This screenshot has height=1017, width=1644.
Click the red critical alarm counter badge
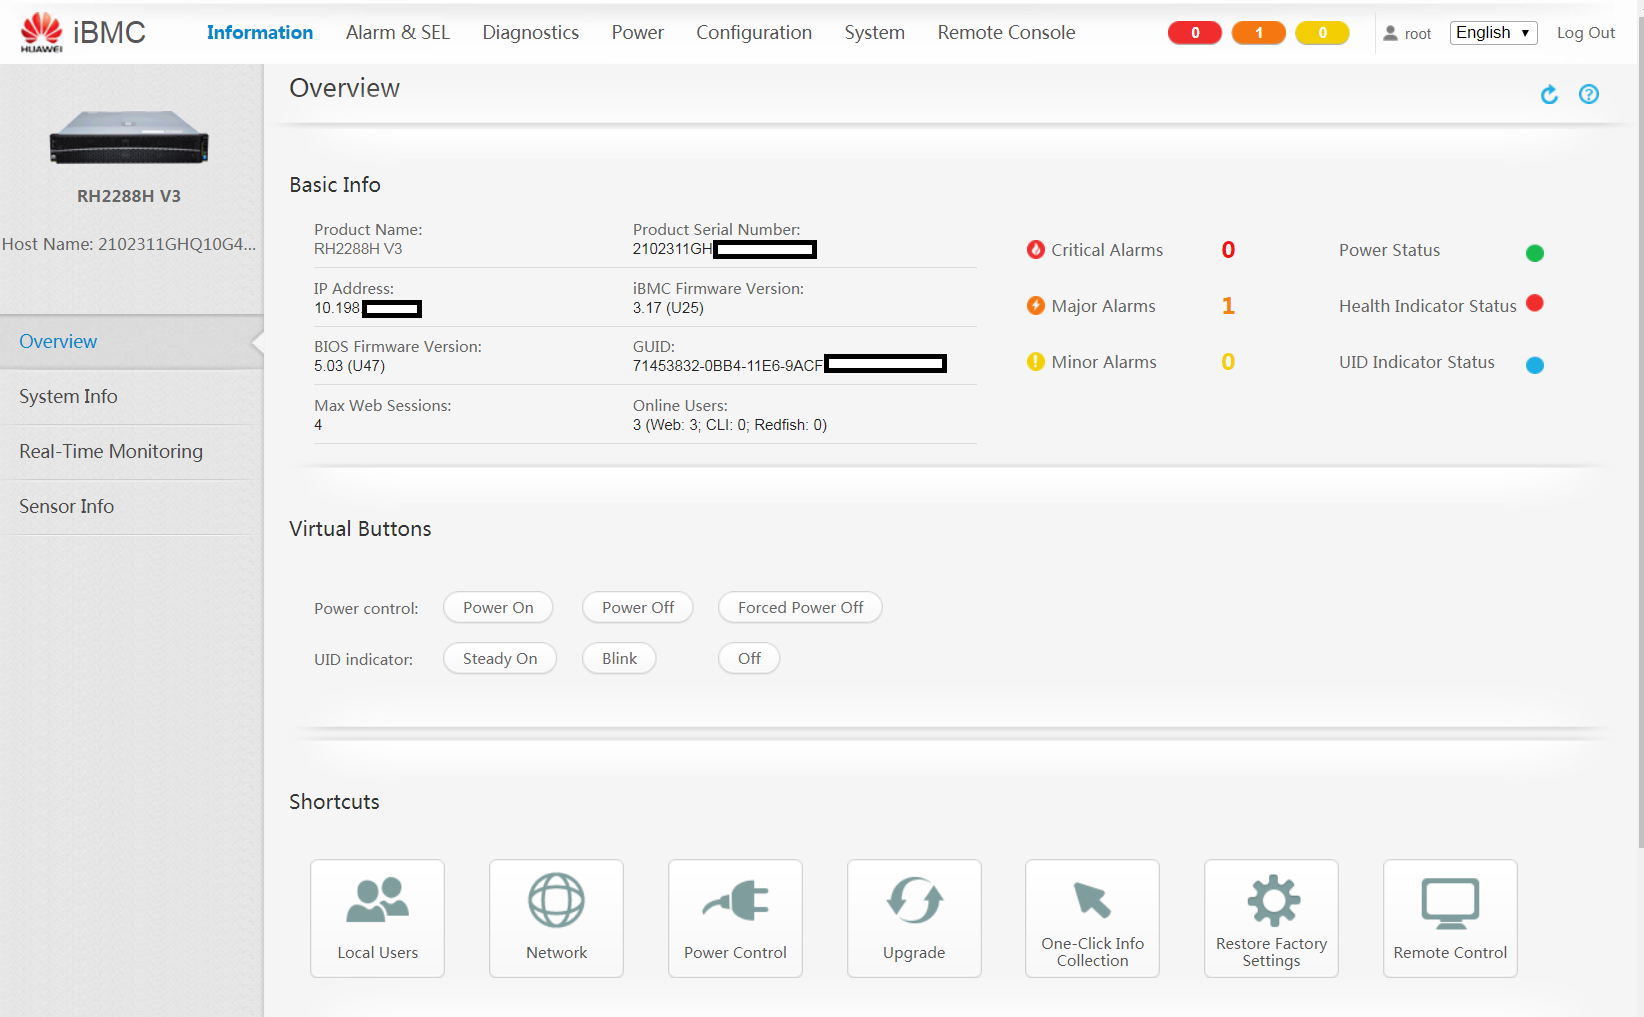click(1195, 33)
